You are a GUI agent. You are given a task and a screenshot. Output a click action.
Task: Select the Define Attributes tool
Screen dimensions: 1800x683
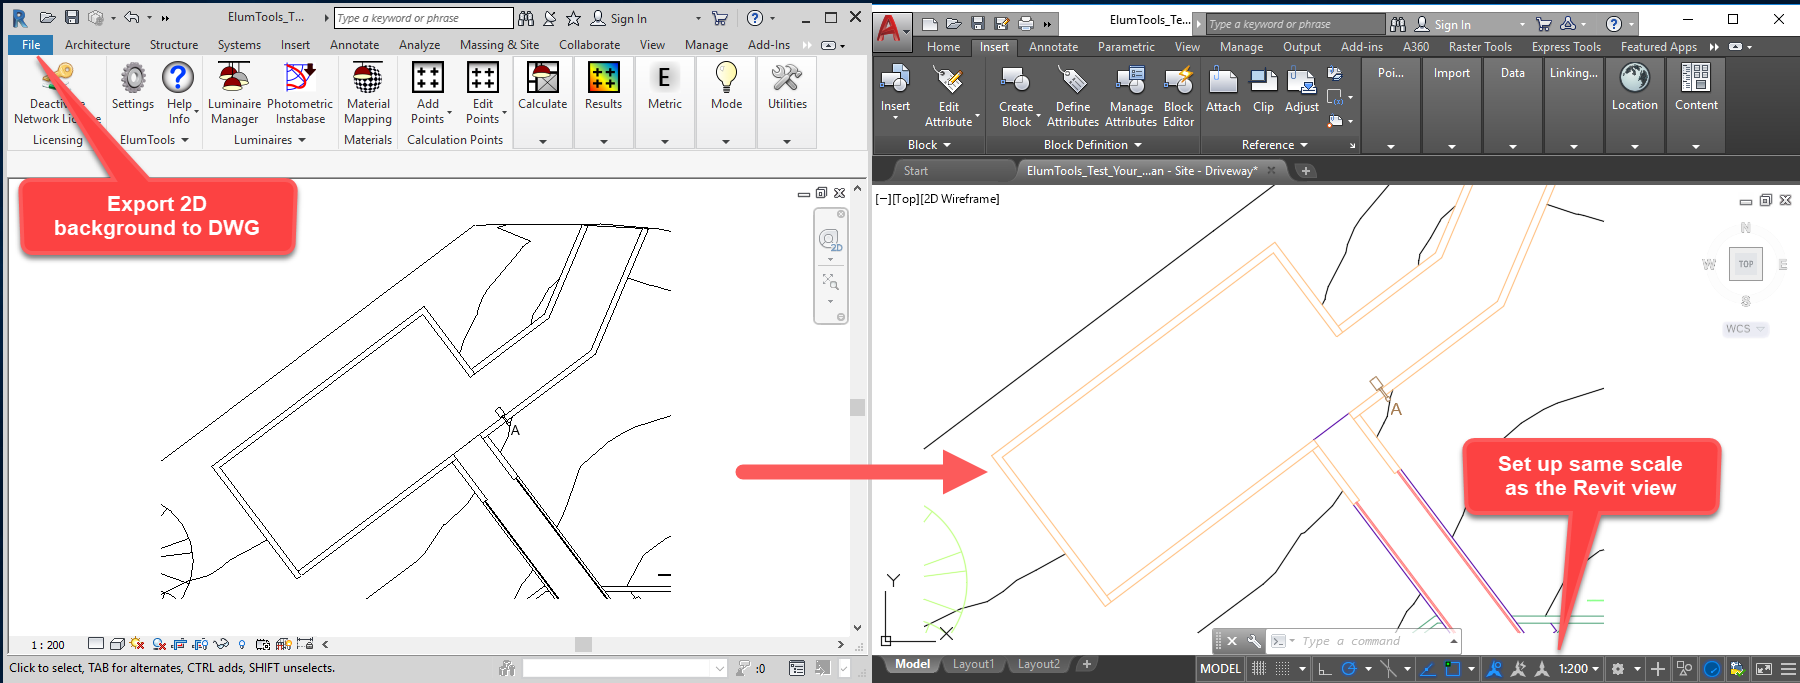coord(1073,96)
